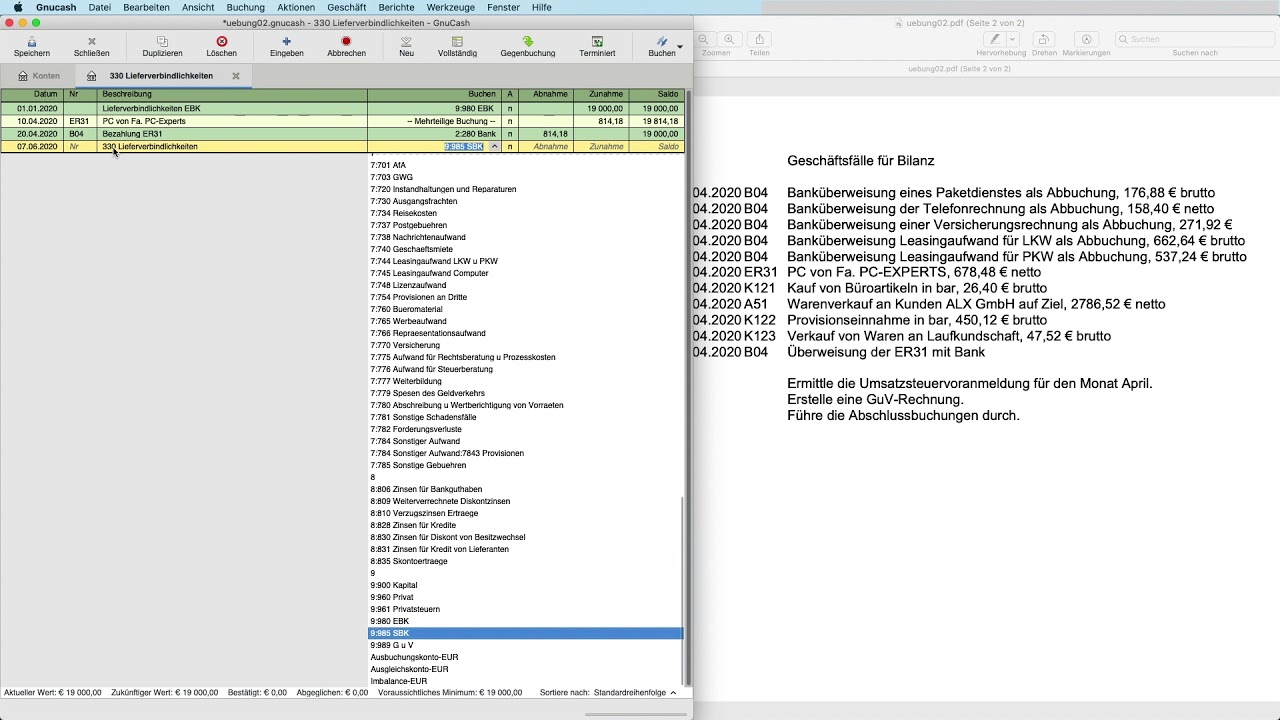The height and width of the screenshot is (720, 1280).
Task: Click the Suchen search field in Preview
Action: (1194, 39)
